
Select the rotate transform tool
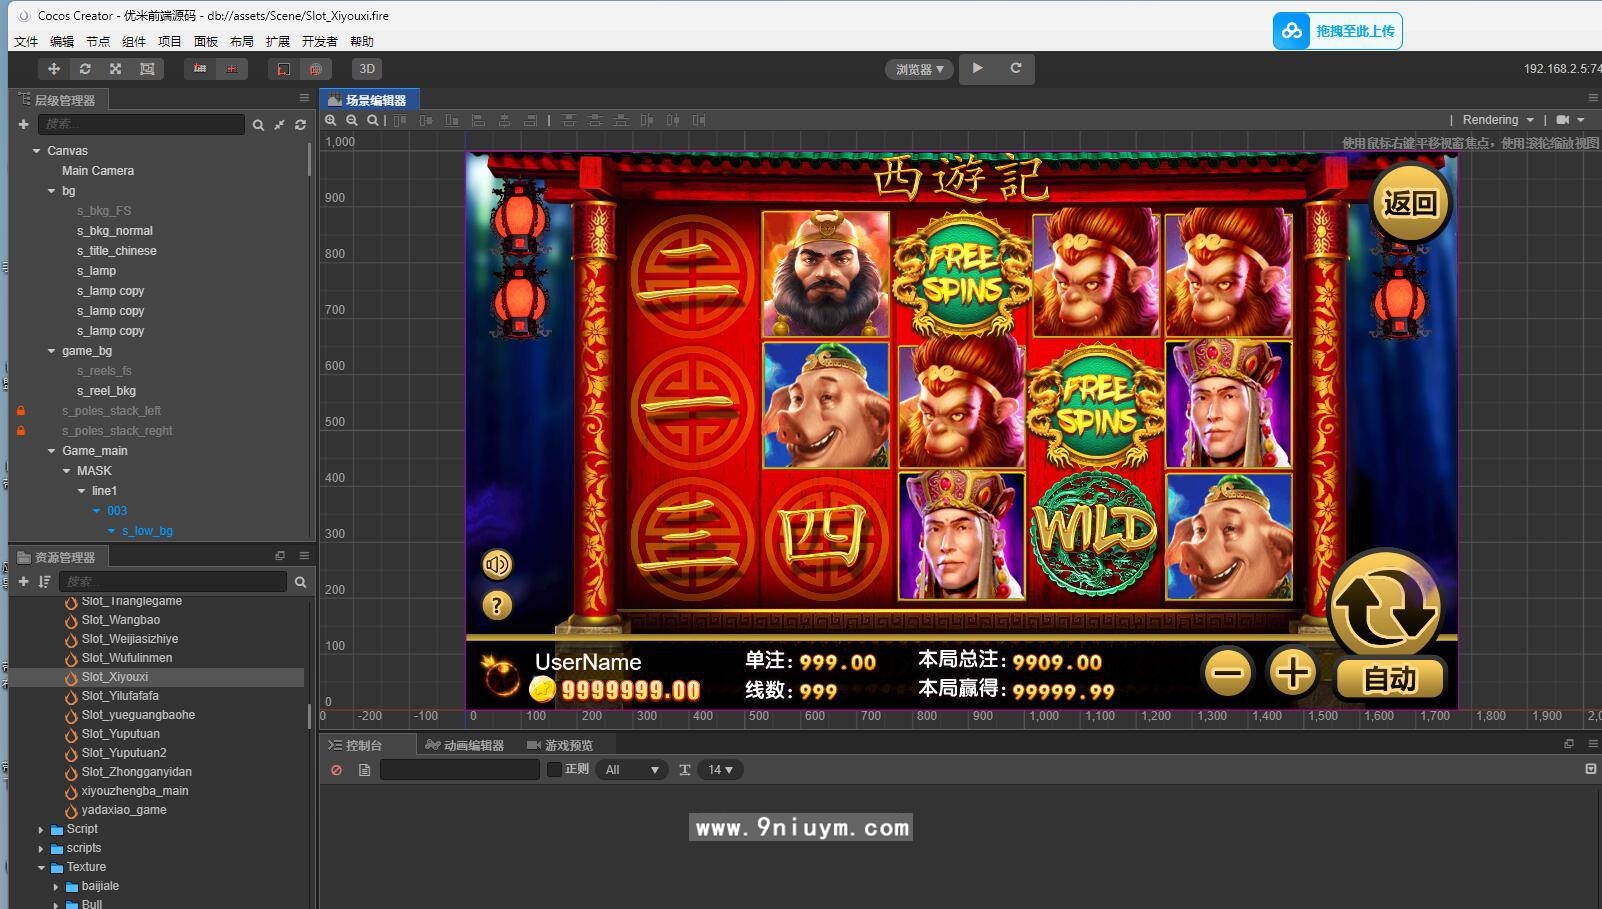[x=85, y=69]
